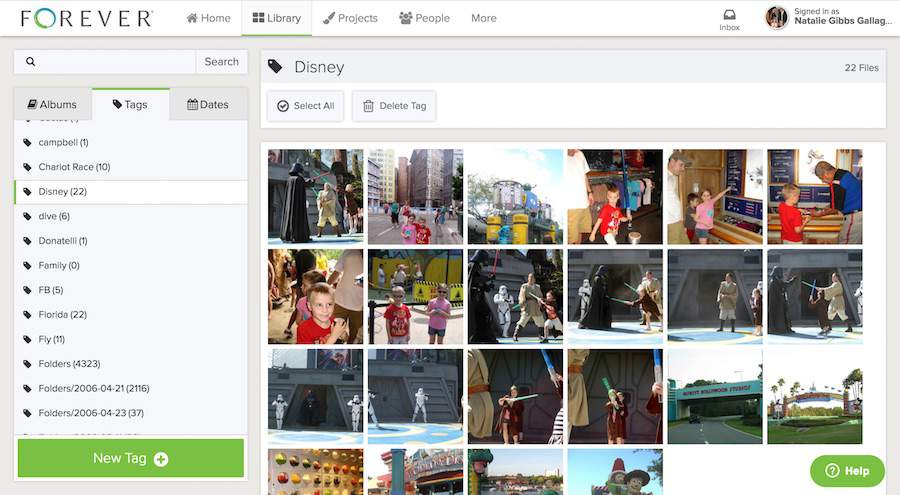Click the user profile avatar
900x495 pixels.
point(777,18)
